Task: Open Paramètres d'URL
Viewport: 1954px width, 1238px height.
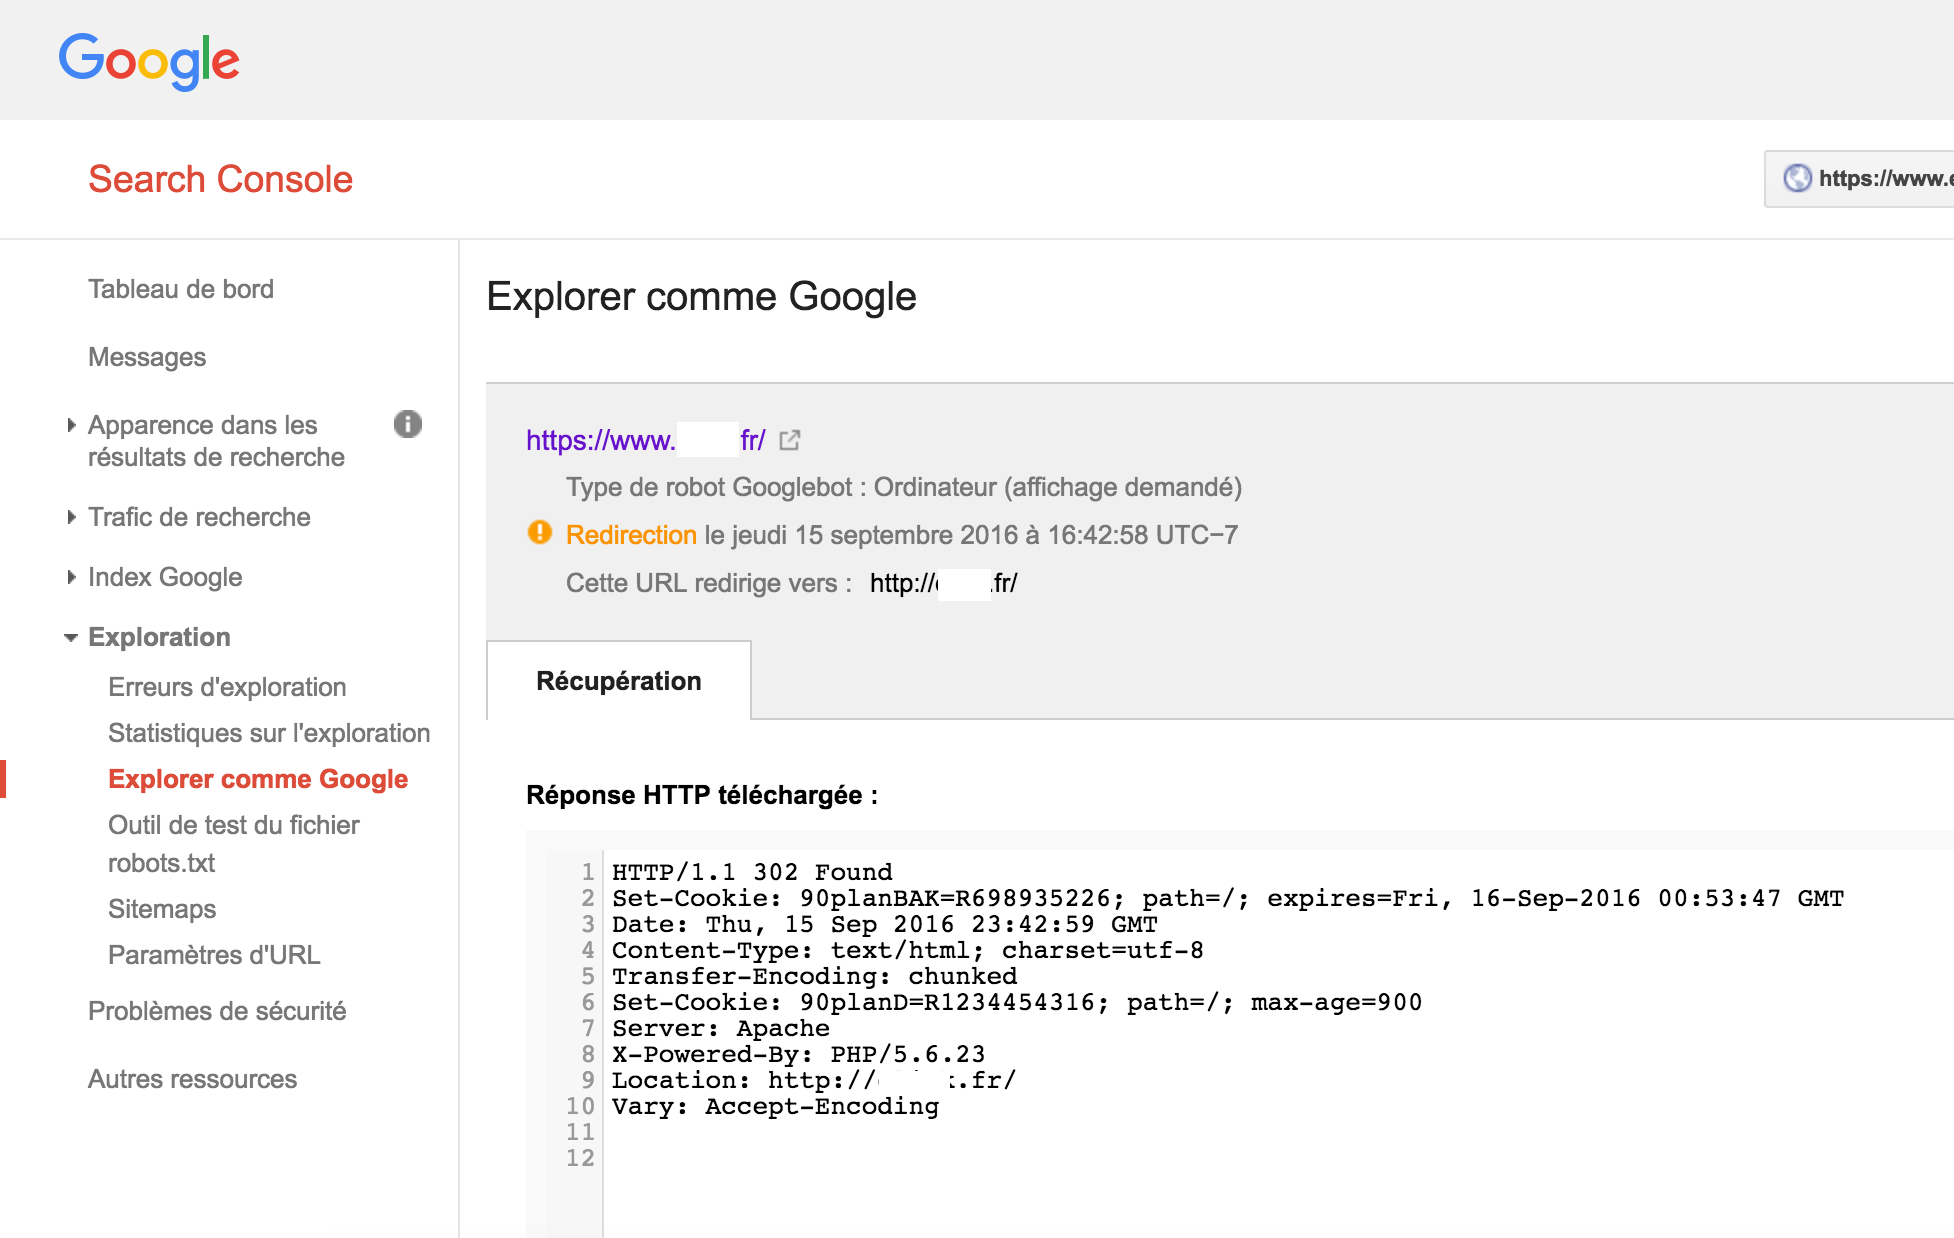Action: point(214,955)
